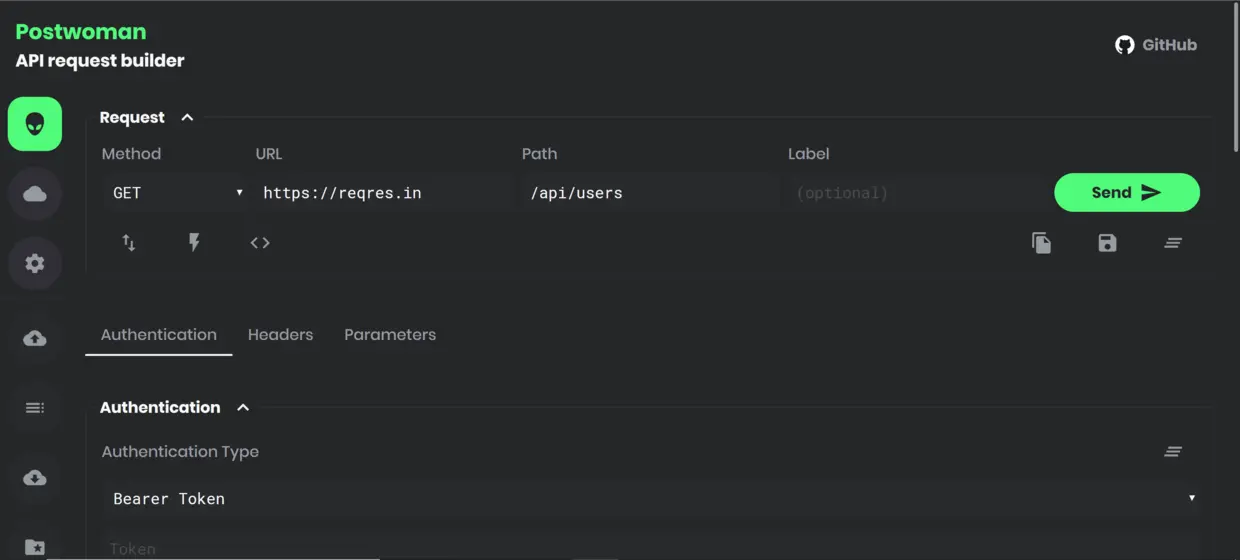Open the cloud icon in the sidebar

tap(35, 194)
